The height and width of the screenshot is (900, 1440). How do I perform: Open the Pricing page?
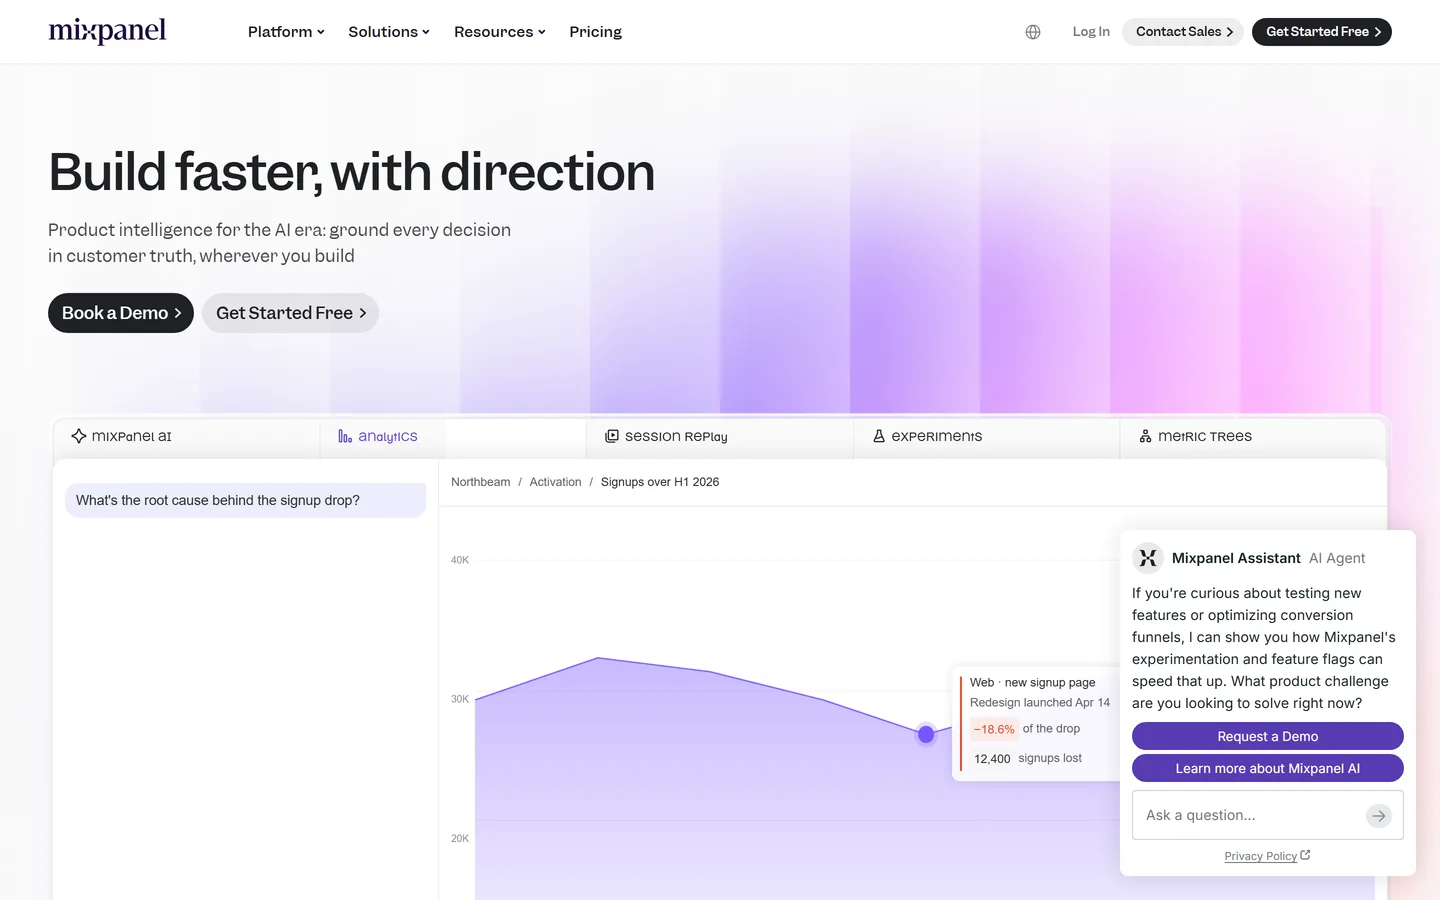(x=595, y=32)
